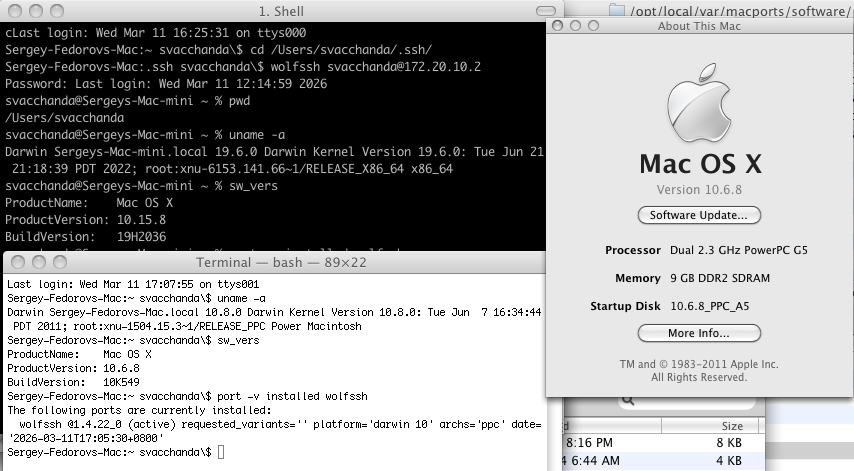Click the 10.6.8_PPC_A5 startup disk value
854x471 pixels.
tap(709, 306)
